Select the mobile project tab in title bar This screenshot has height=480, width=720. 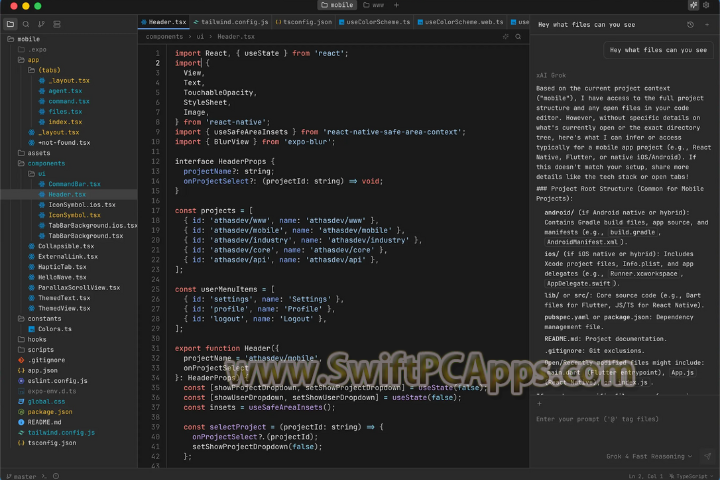[x=338, y=5]
